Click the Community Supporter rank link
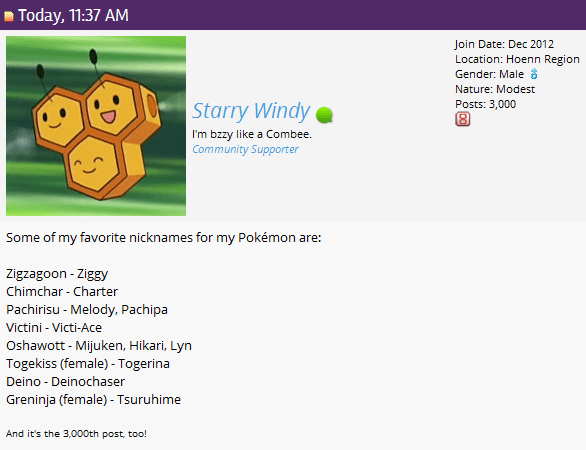The width and height of the screenshot is (586, 450). click(x=245, y=149)
